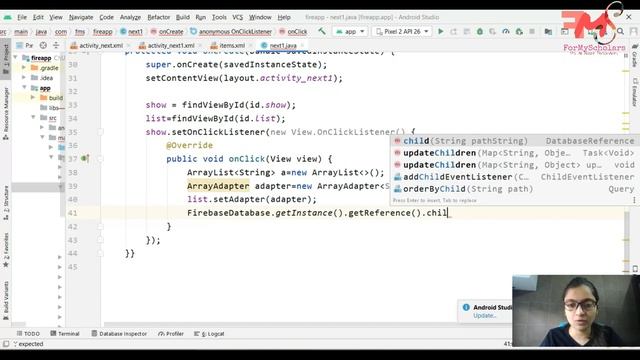
Task: Open the Project view selector dropdown
Action: tap(25, 45)
